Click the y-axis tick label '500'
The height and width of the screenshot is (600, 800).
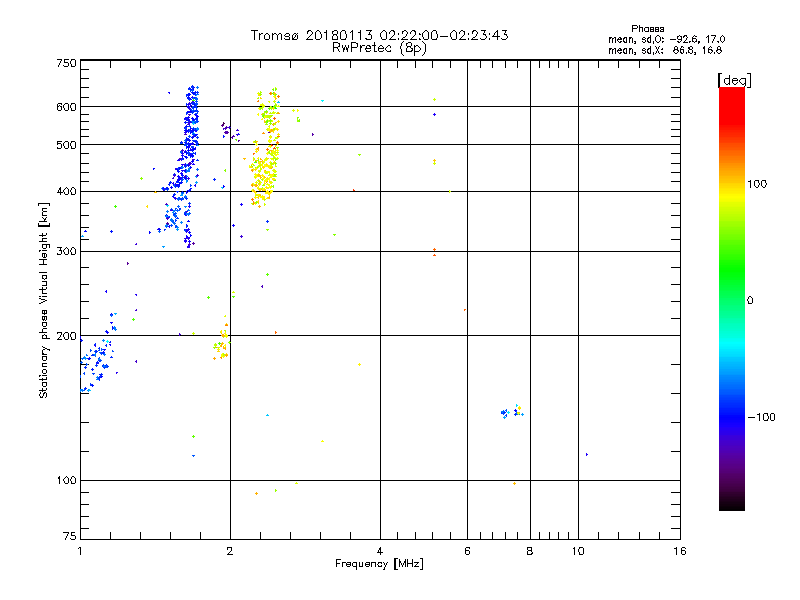click(x=66, y=145)
